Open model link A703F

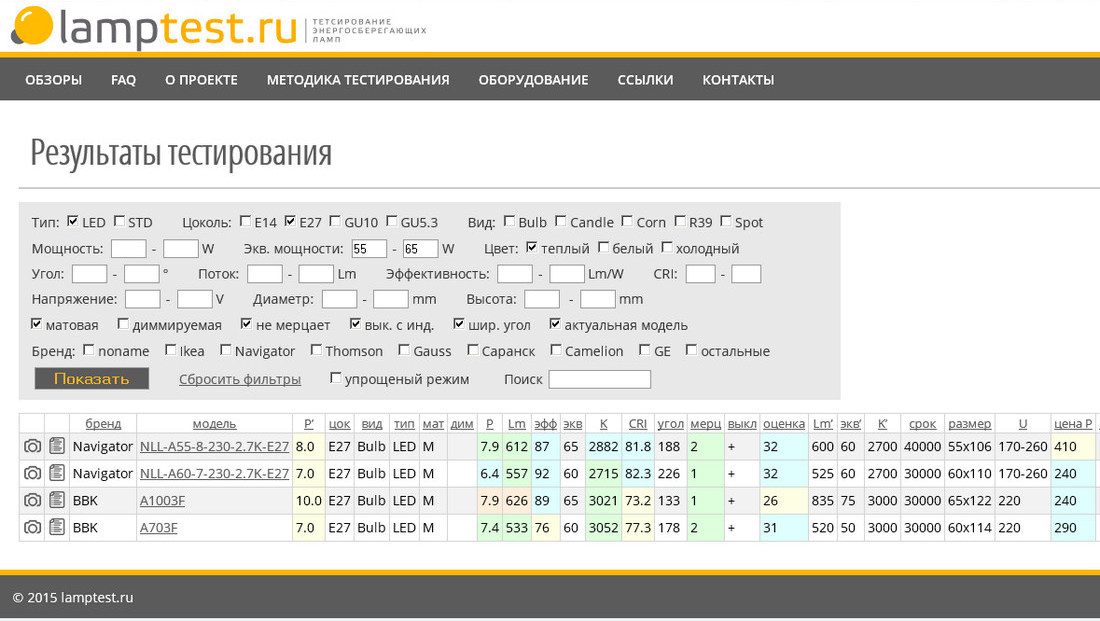[x=159, y=528]
